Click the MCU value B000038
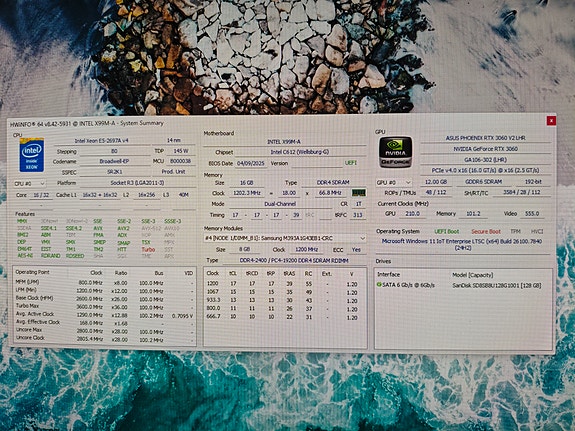The height and width of the screenshot is (431, 575). (180, 161)
